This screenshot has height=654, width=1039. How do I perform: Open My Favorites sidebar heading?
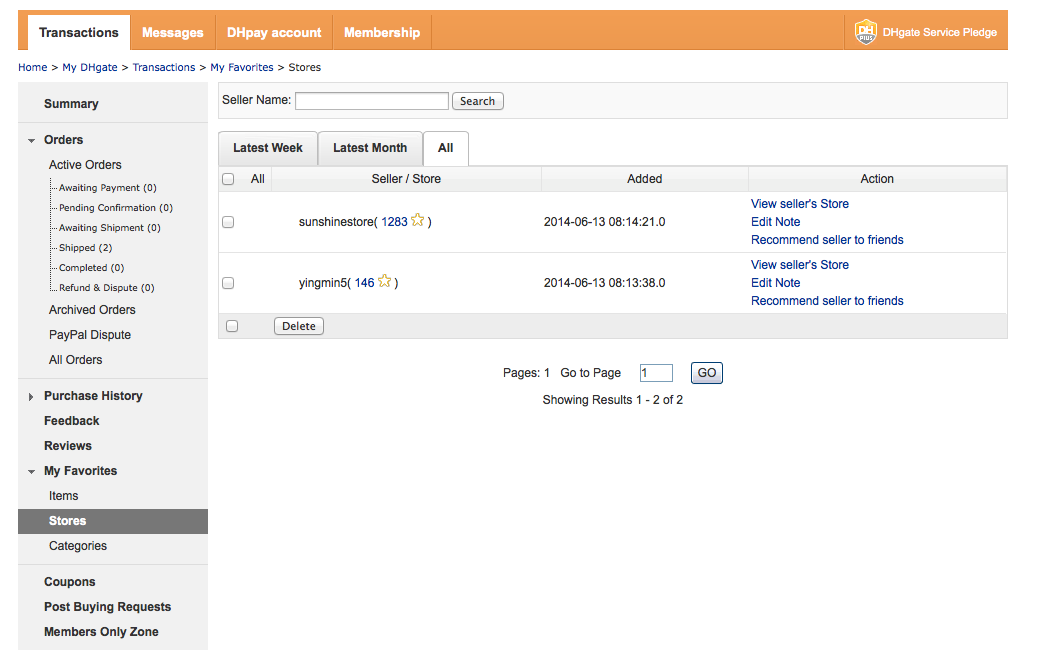pyautogui.click(x=80, y=471)
